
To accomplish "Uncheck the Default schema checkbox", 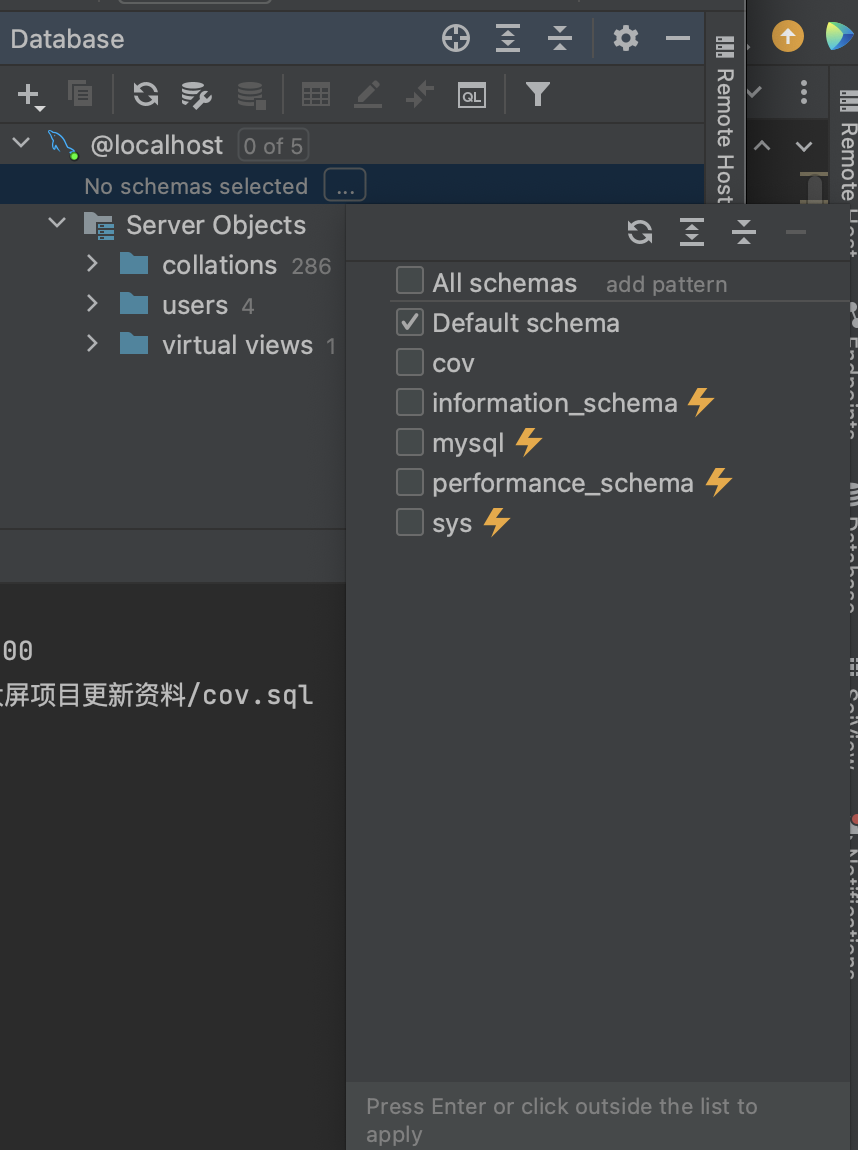I will [x=409, y=322].
